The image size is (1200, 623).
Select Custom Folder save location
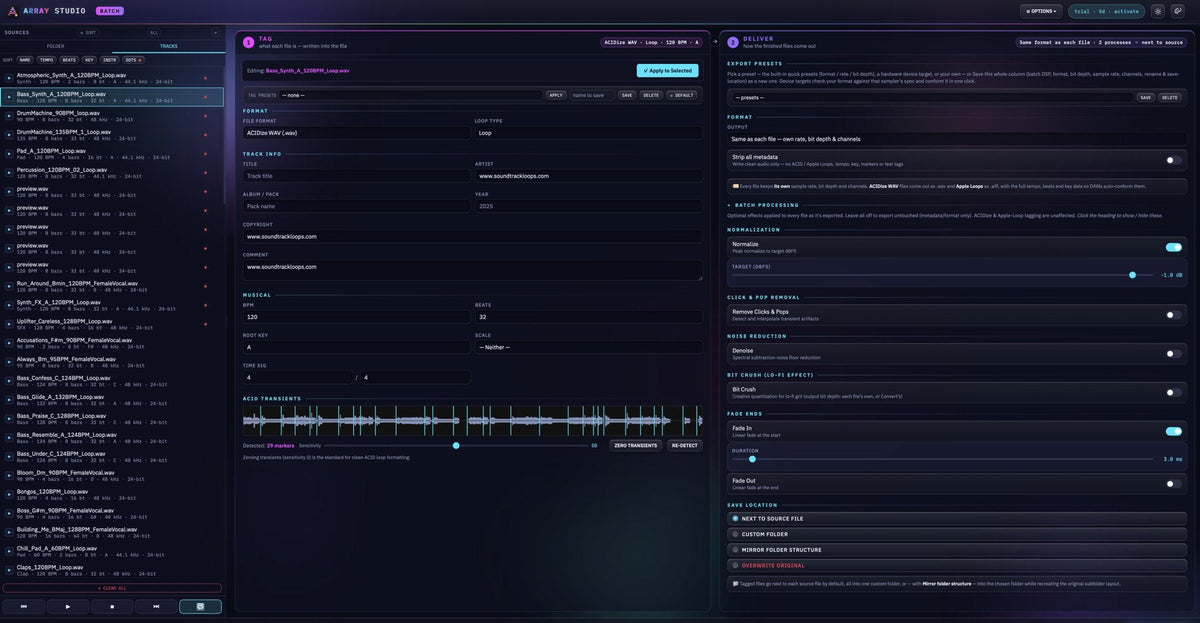(x=957, y=534)
